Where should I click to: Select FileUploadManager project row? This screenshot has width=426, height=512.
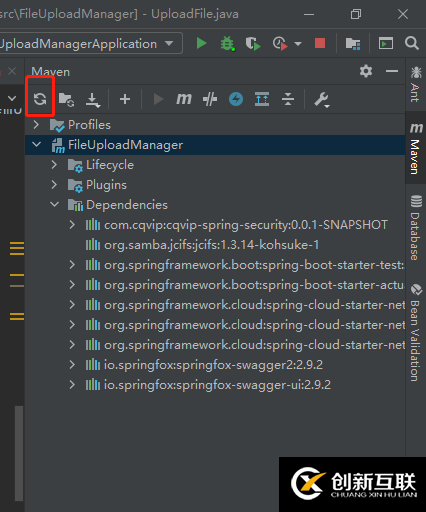(x=215, y=145)
